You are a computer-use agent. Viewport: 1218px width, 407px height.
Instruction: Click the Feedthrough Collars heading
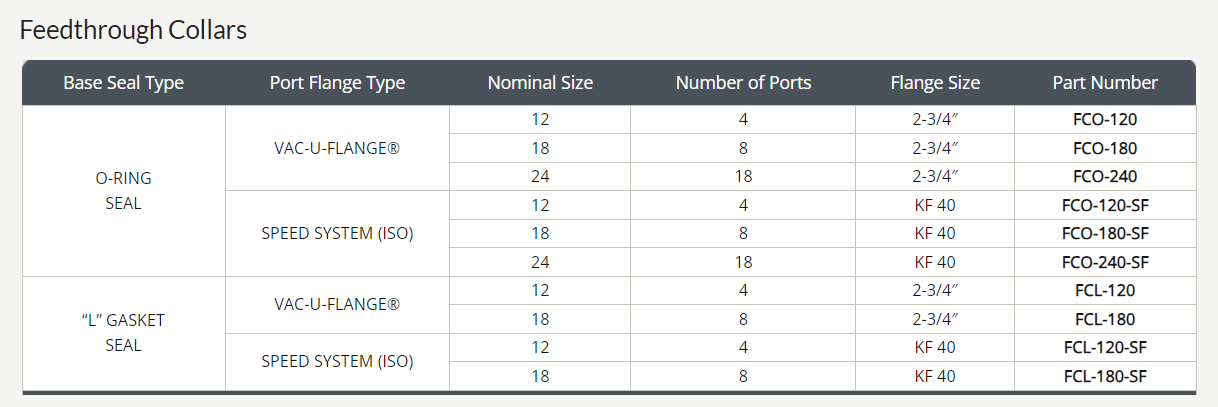[133, 30]
